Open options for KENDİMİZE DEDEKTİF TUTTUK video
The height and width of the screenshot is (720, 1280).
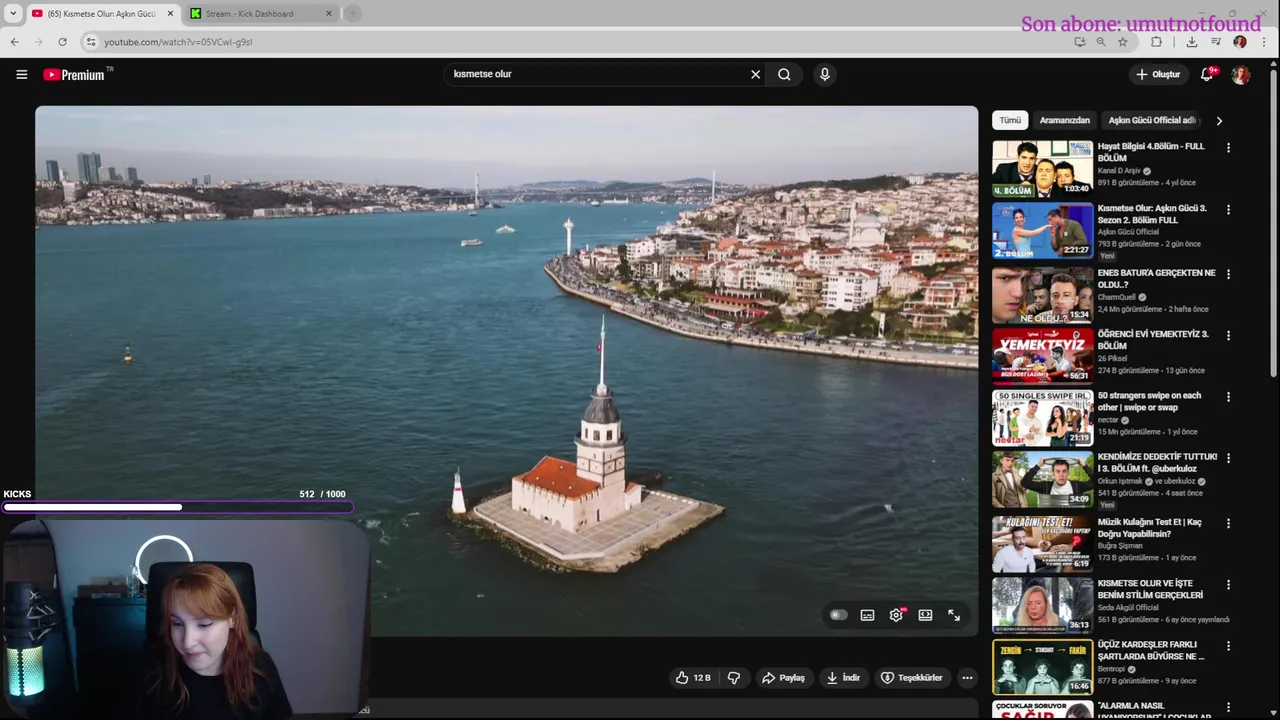point(1228,460)
